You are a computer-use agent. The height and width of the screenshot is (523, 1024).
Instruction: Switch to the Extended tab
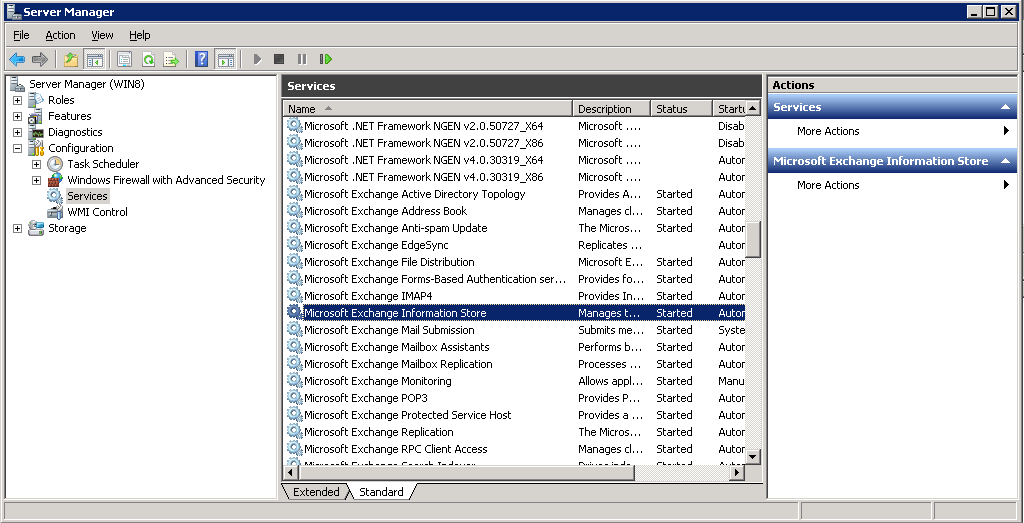click(316, 492)
